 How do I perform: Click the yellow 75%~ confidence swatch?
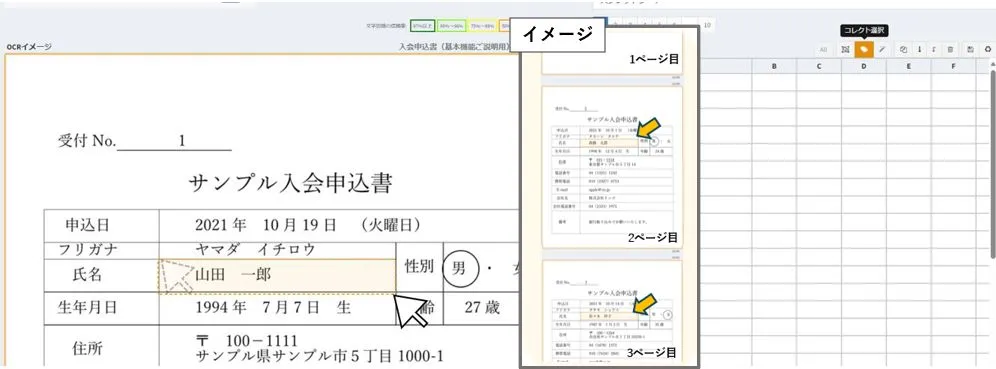(481, 26)
